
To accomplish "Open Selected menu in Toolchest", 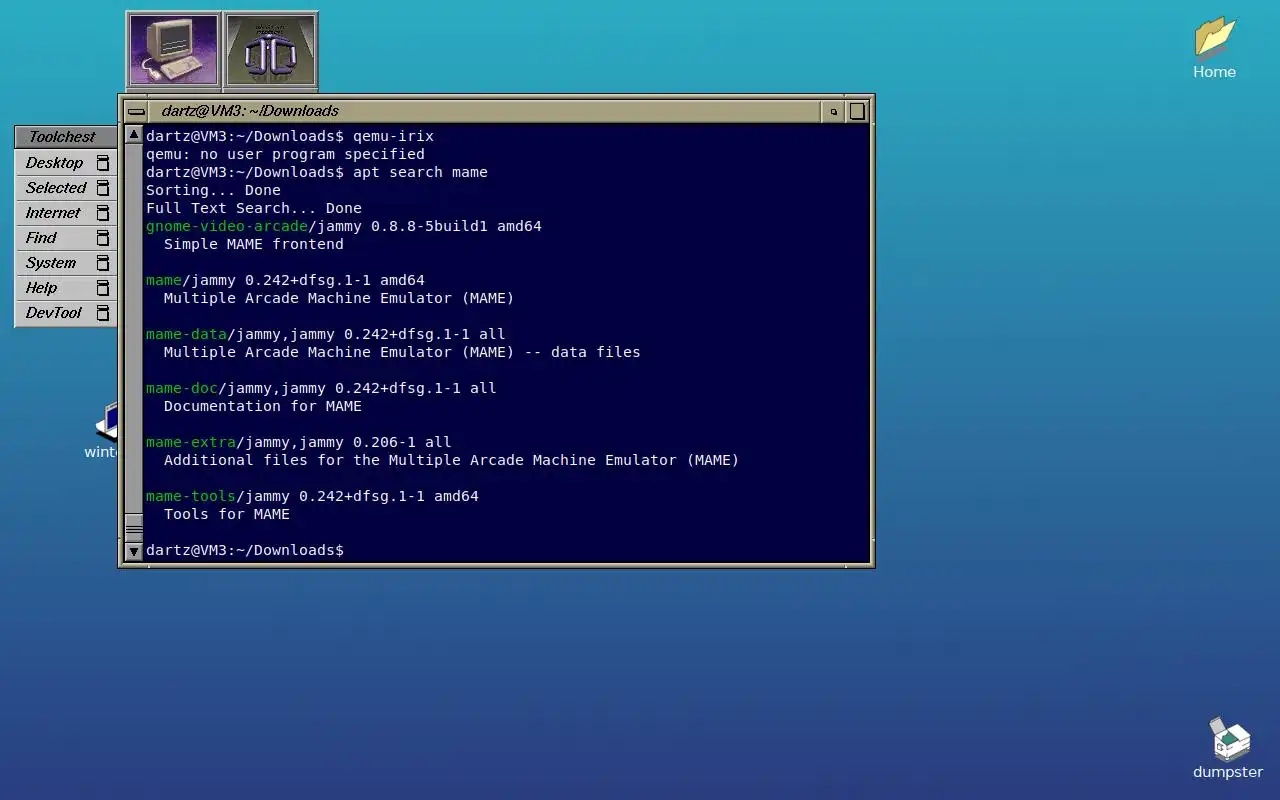I will [x=66, y=187].
